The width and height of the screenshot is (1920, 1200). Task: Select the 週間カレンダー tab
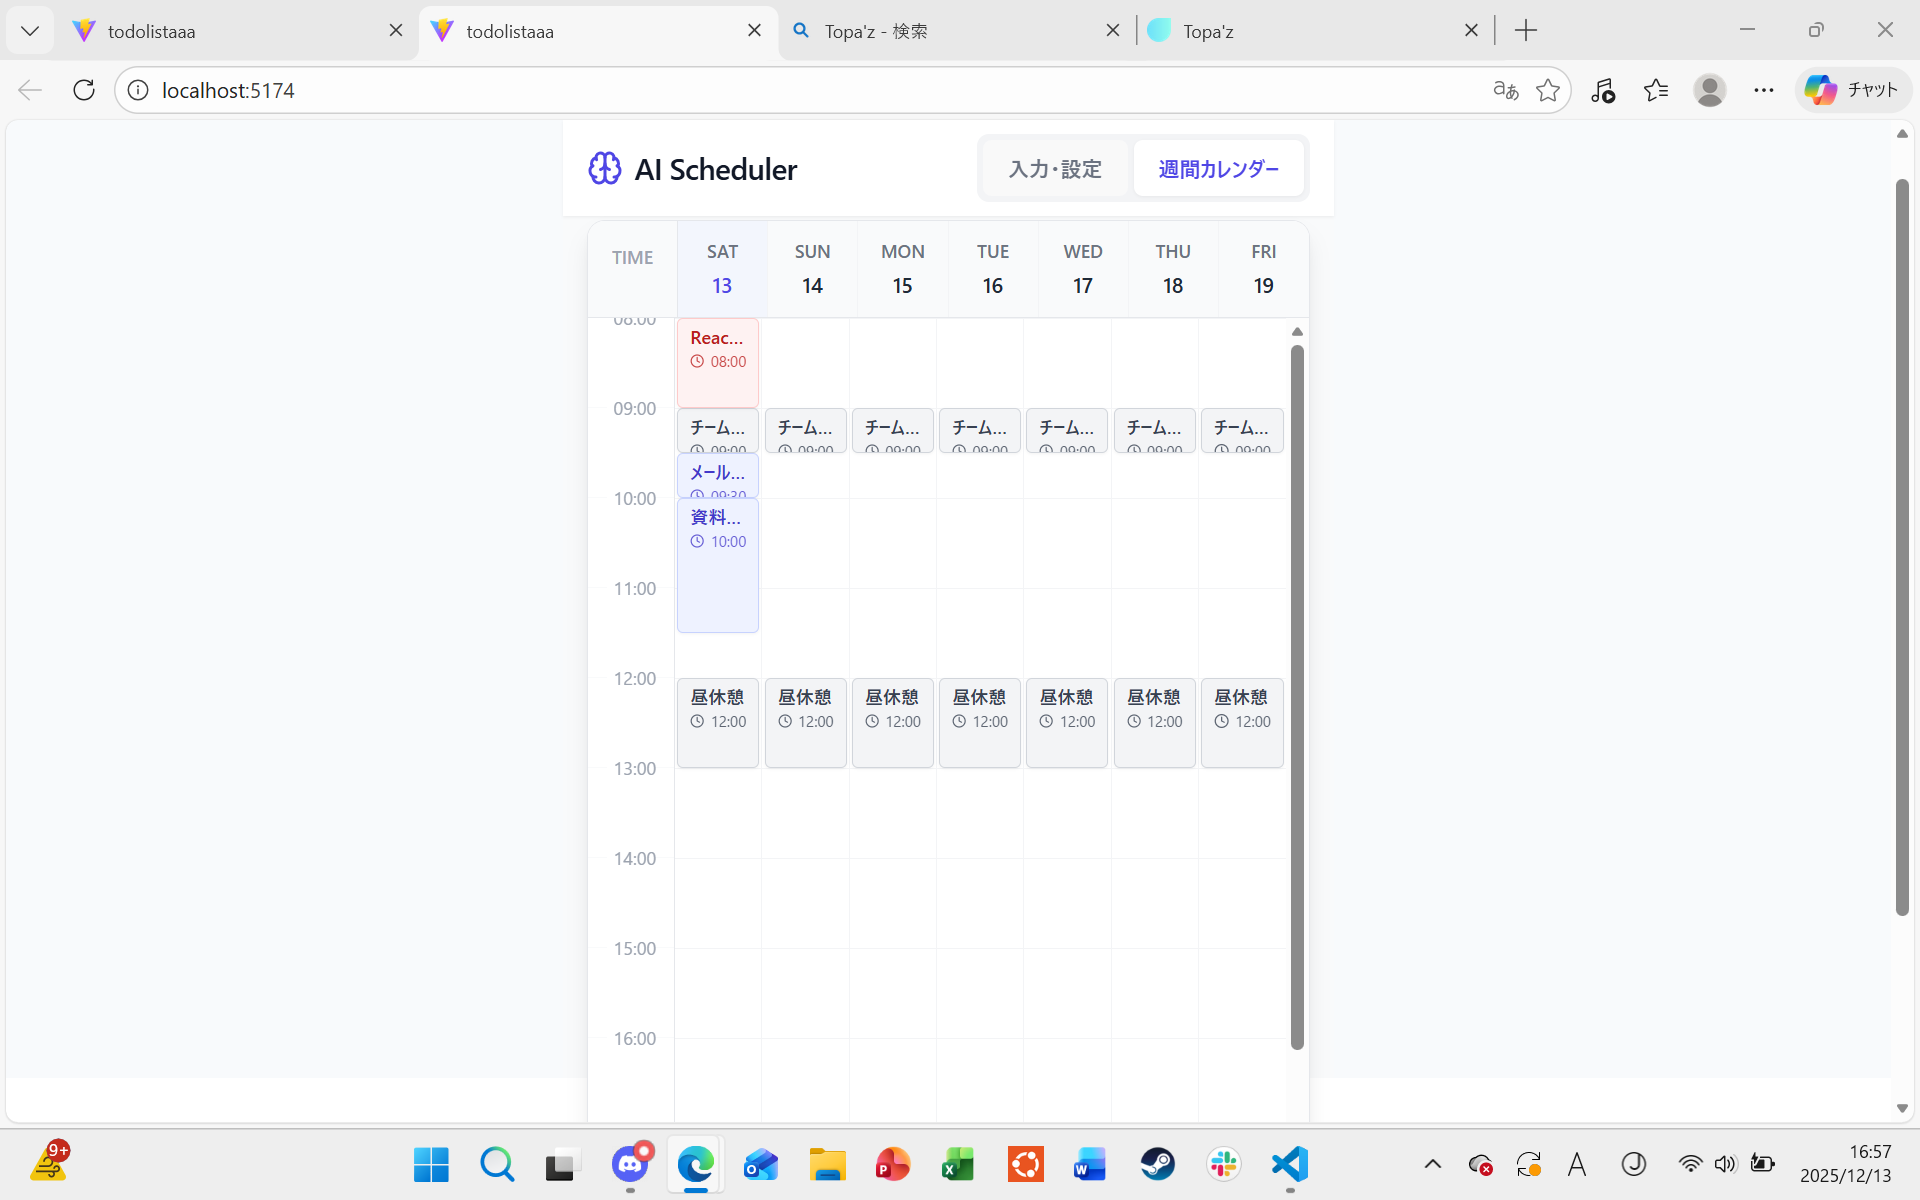click(x=1218, y=169)
